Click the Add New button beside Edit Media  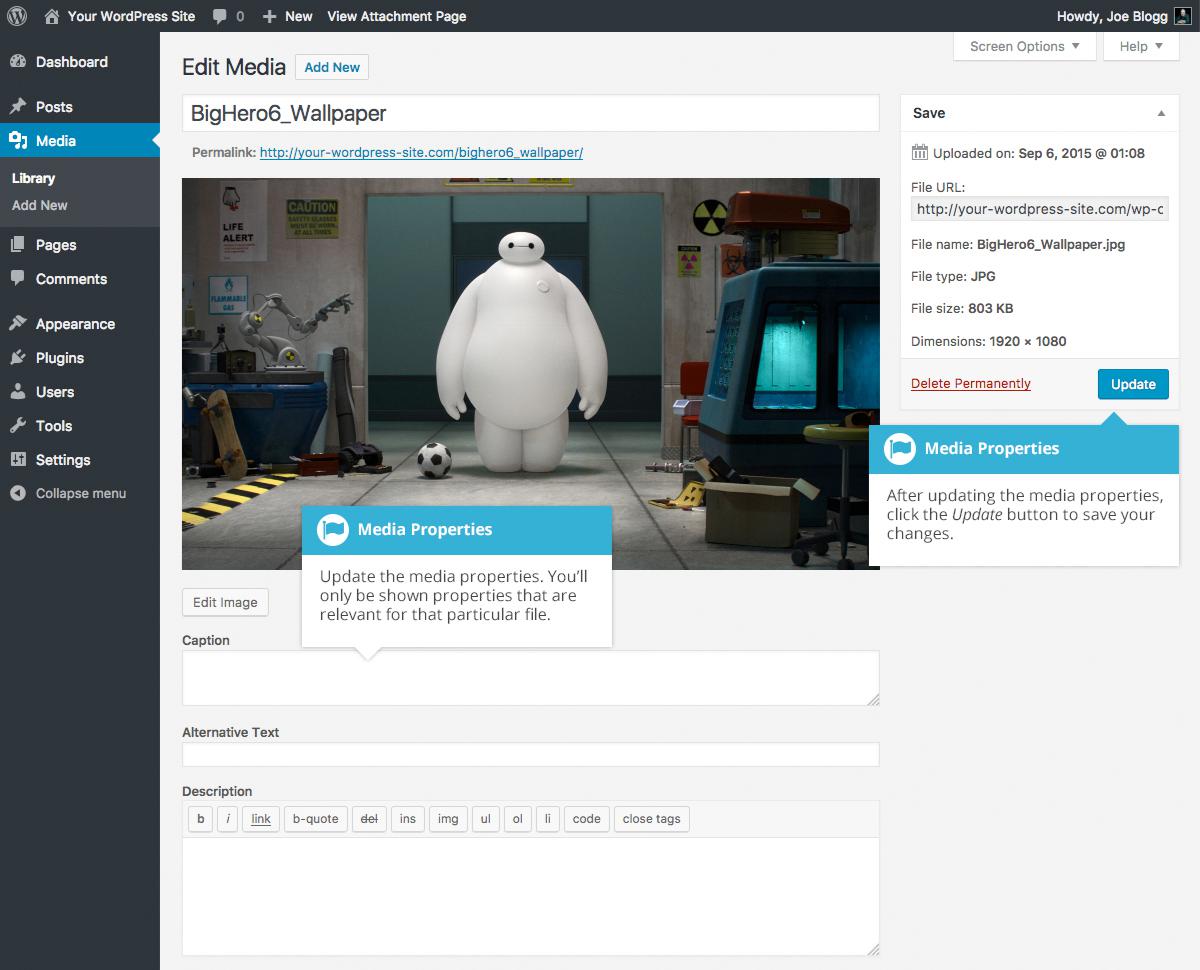332,67
